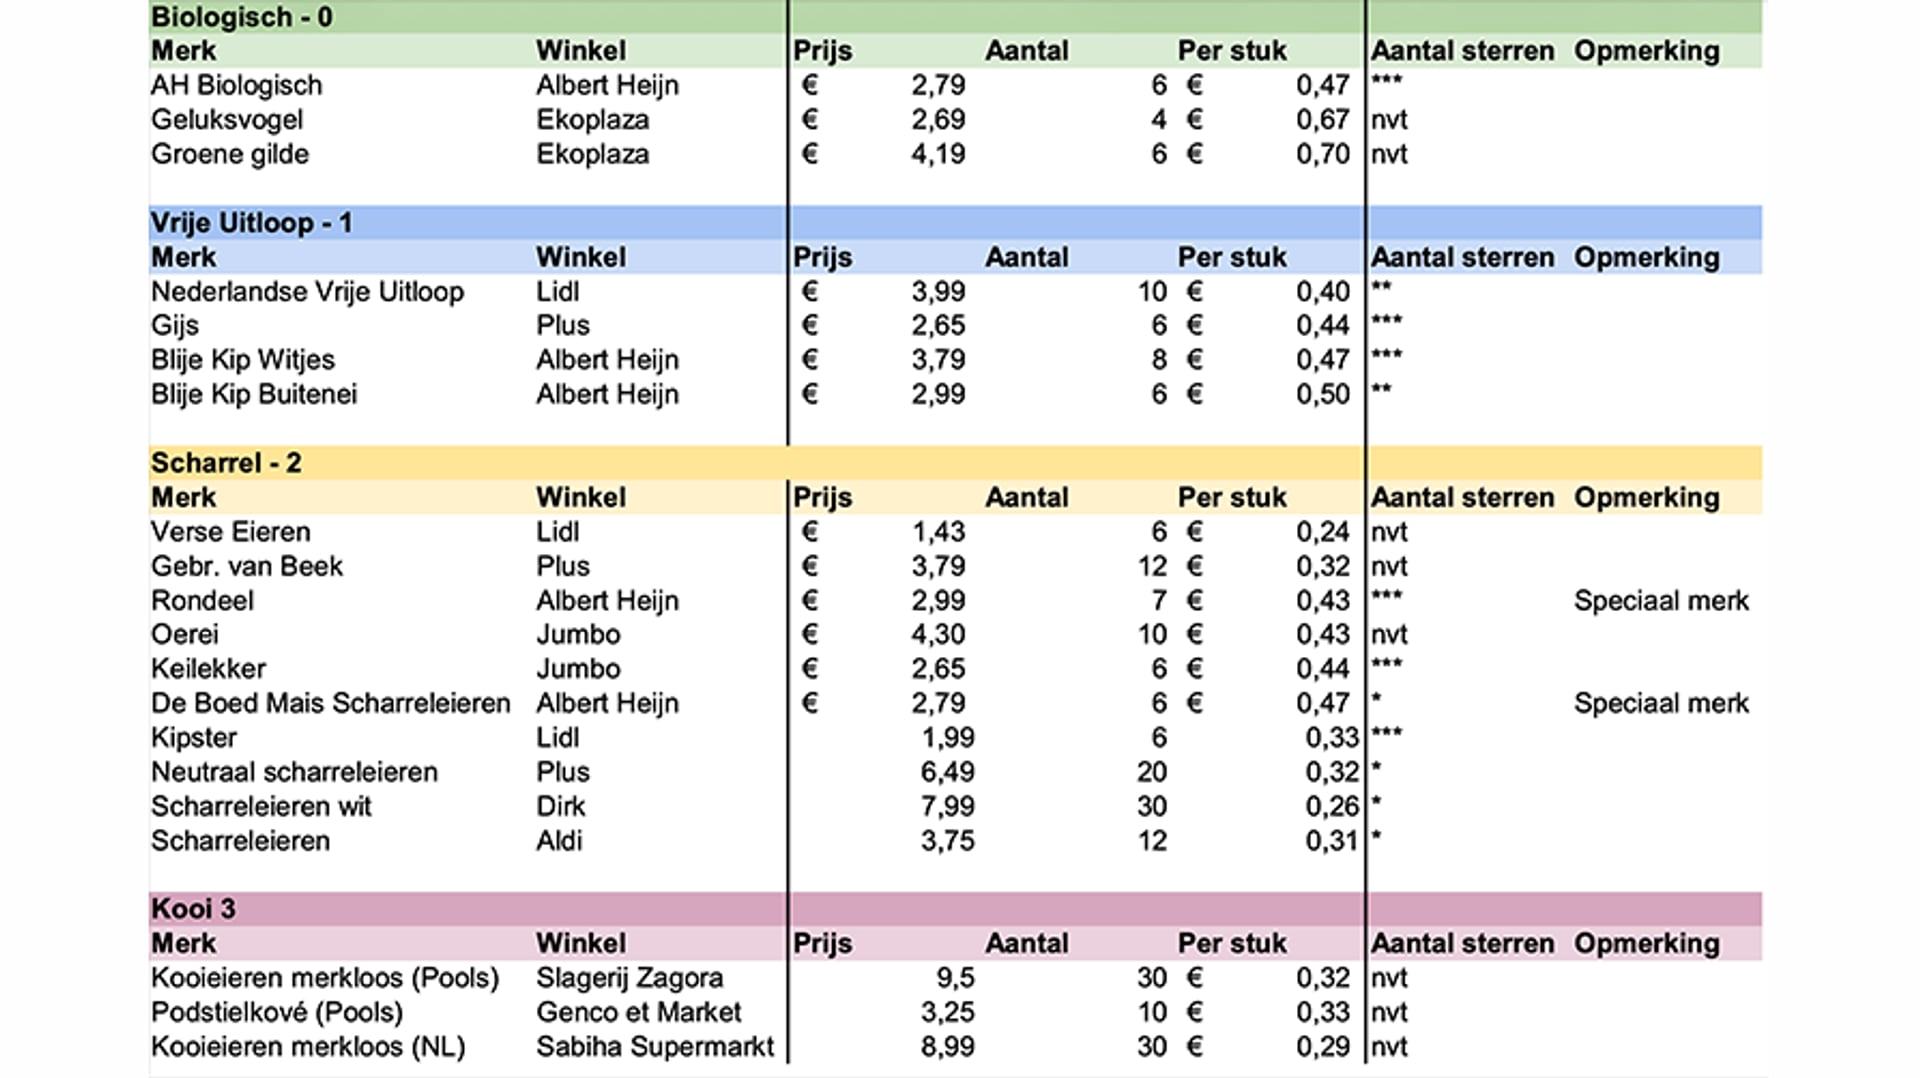Select the 'Sabiha Supermarkt' cell
Viewport: 1920px width, 1078px height.
click(655, 1047)
